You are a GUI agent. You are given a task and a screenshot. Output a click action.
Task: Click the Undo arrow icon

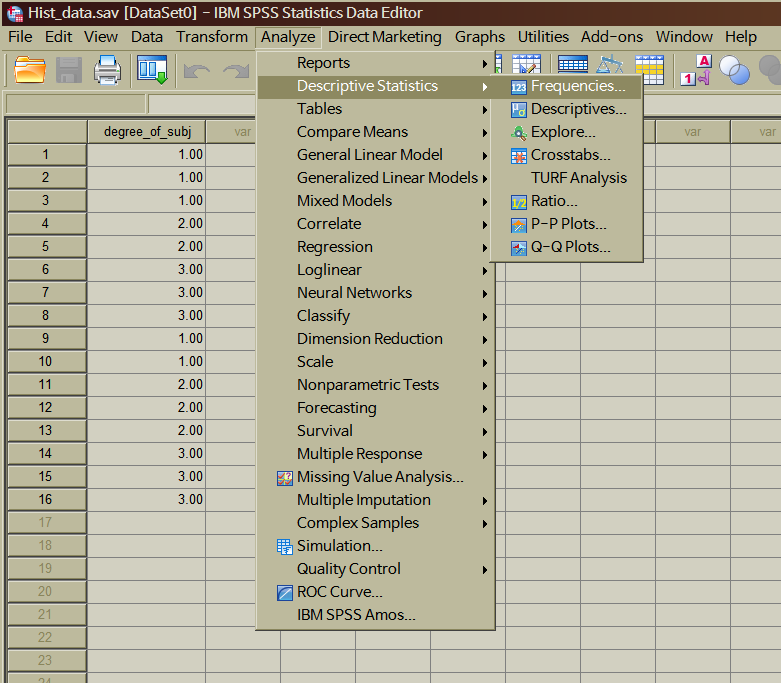pyautogui.click(x=197, y=71)
